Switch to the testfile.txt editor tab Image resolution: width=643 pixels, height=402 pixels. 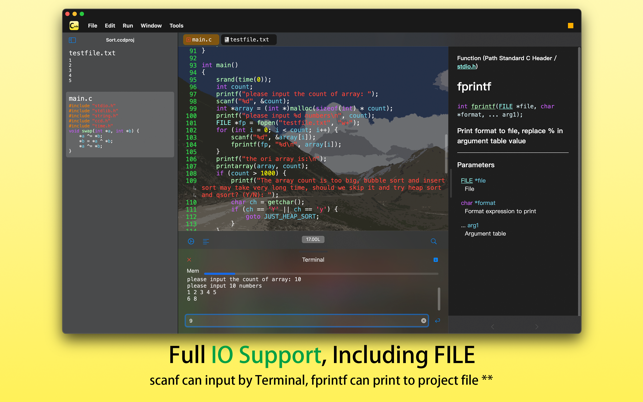(249, 39)
